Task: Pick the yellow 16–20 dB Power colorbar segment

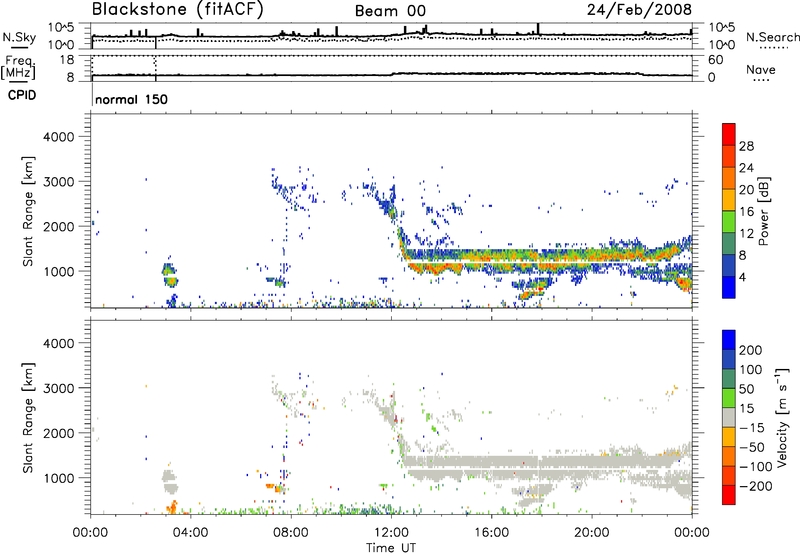Action: pyautogui.click(x=729, y=200)
